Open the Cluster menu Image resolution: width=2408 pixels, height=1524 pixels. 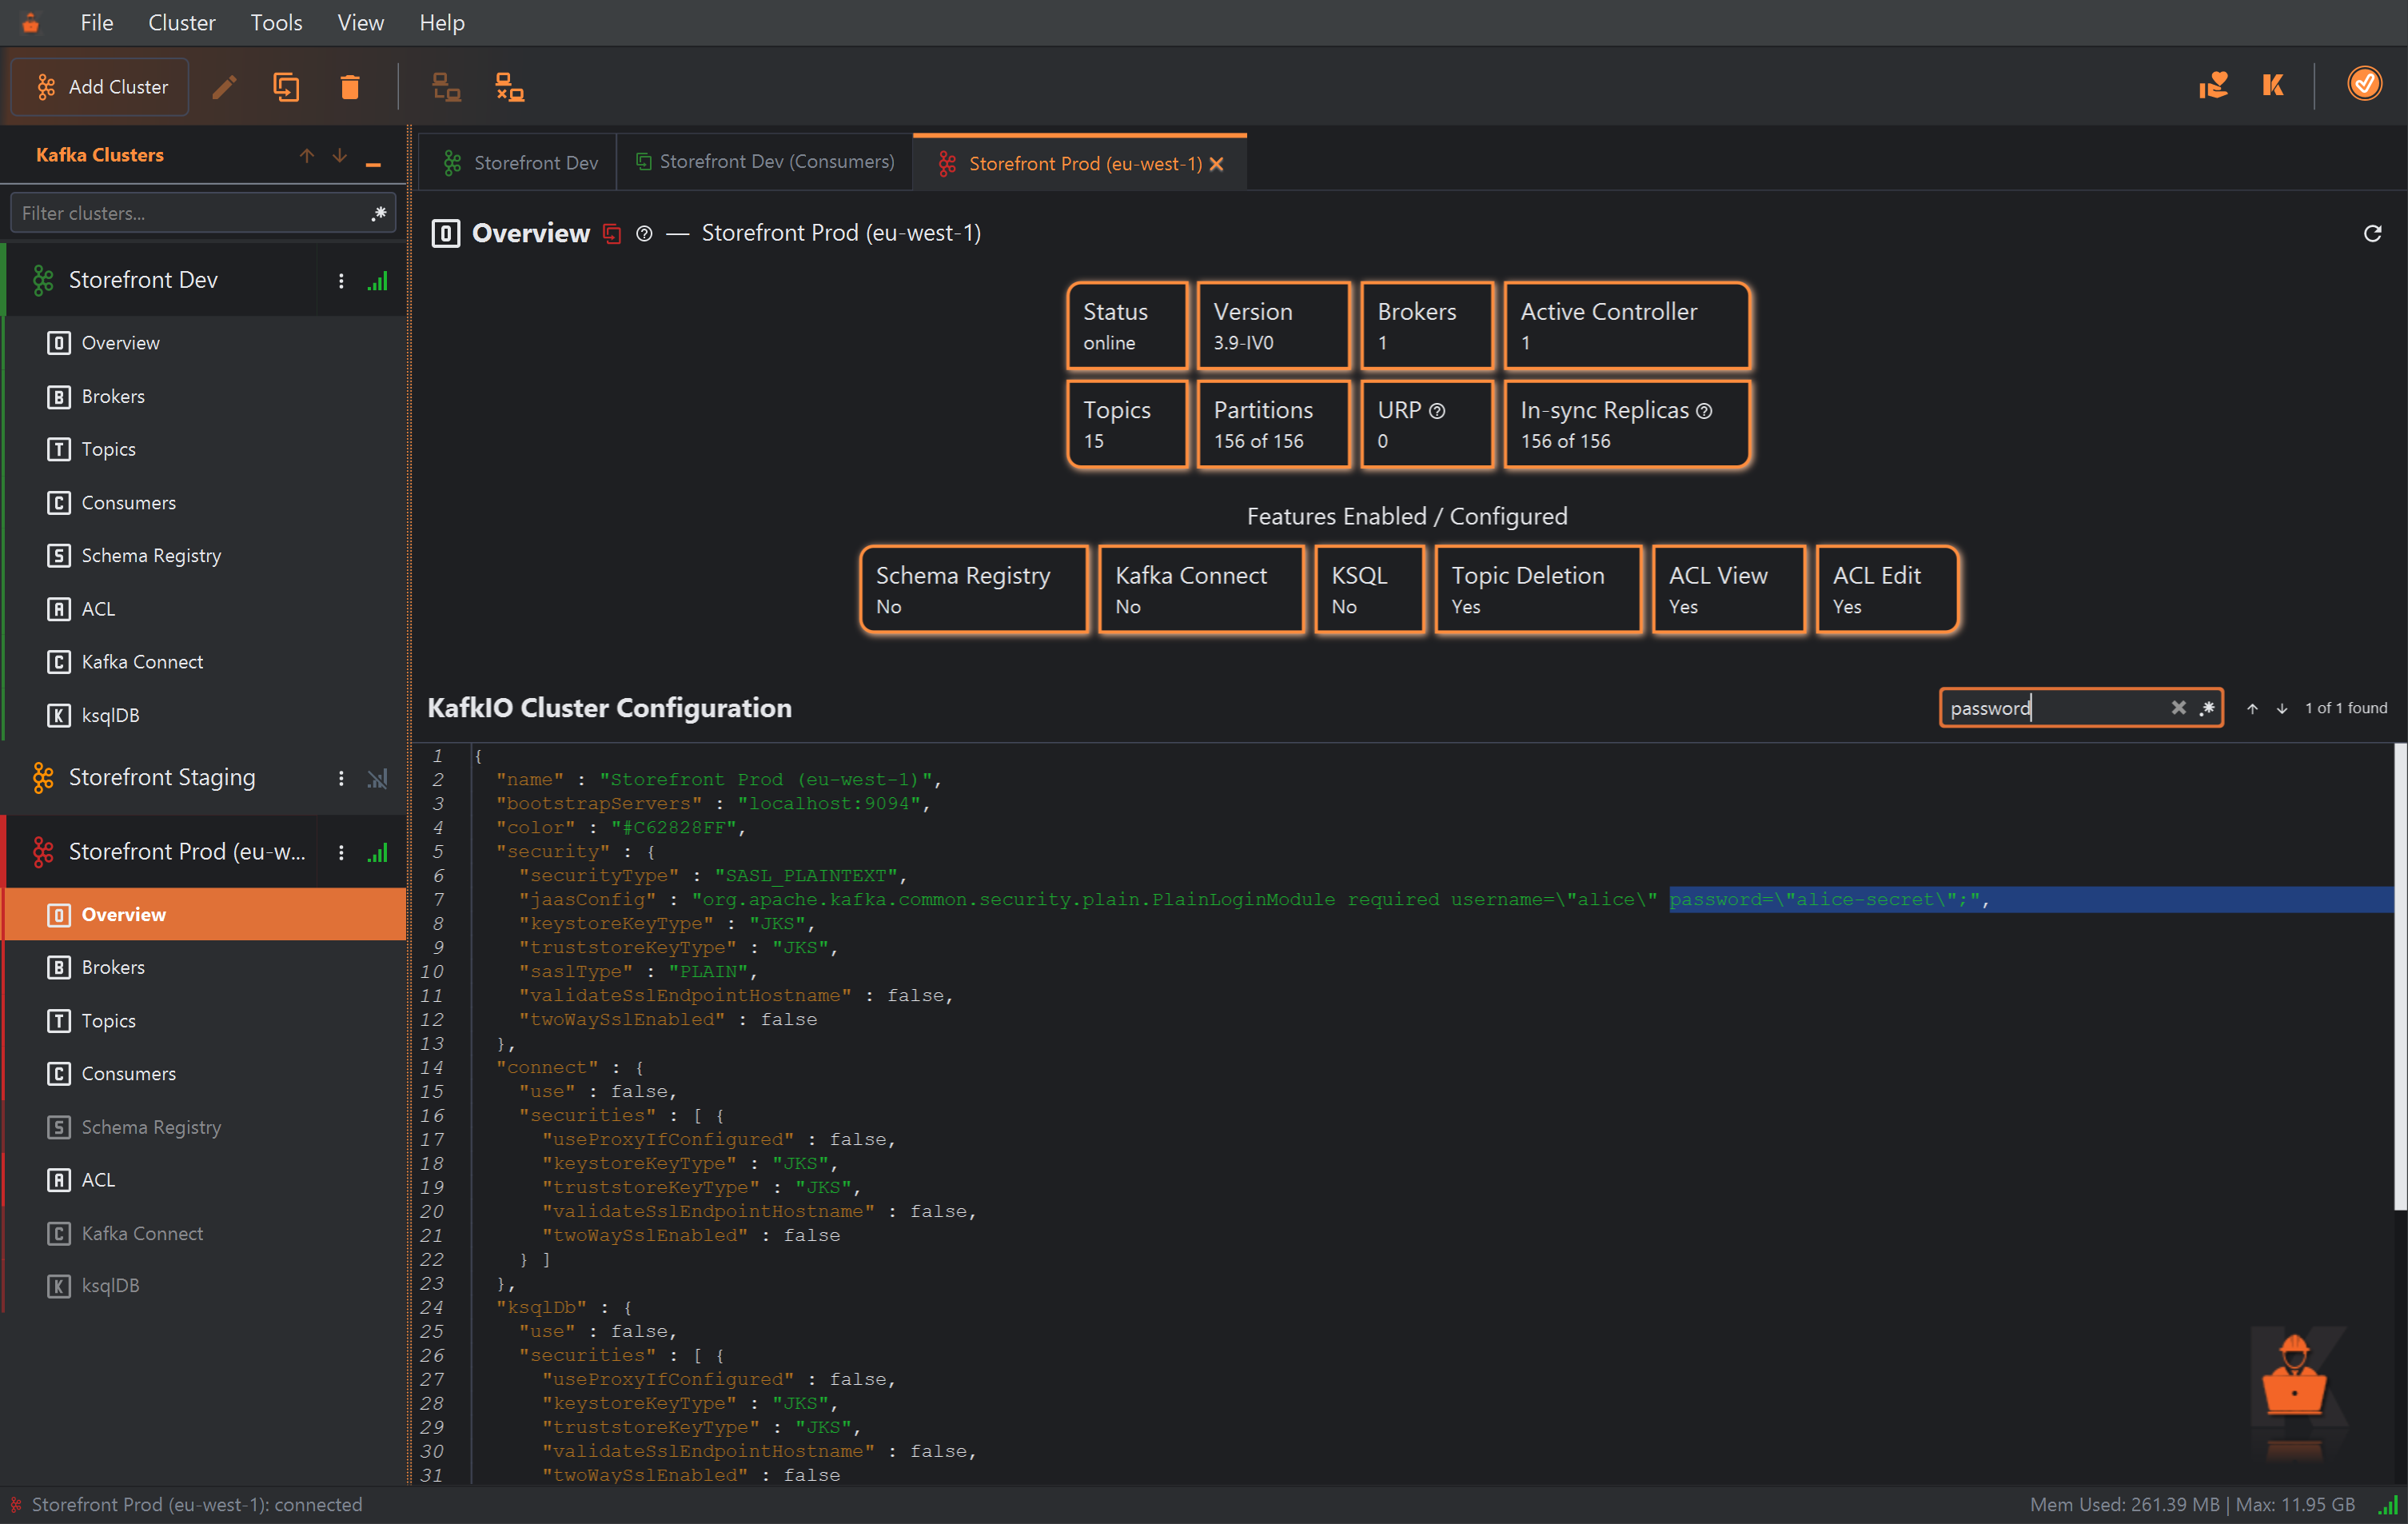click(181, 22)
